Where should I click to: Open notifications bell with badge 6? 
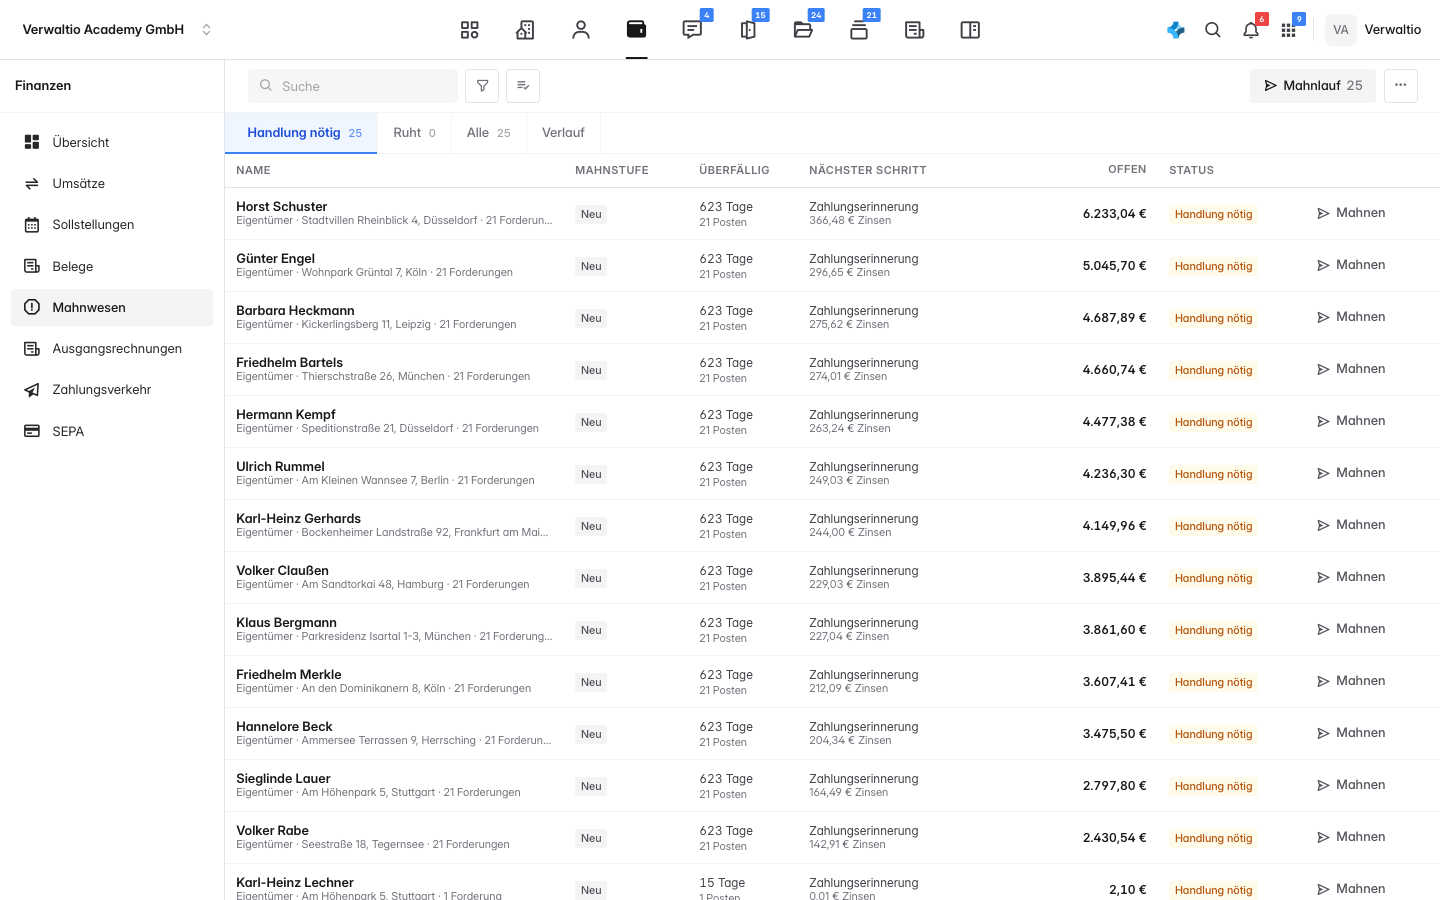point(1251,30)
